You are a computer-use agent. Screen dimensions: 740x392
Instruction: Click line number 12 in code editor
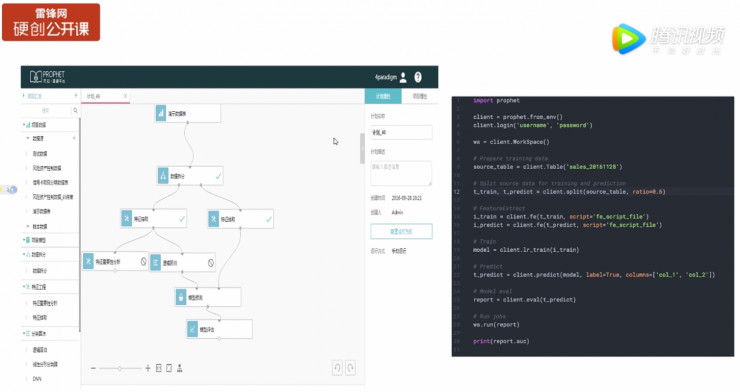click(x=456, y=192)
